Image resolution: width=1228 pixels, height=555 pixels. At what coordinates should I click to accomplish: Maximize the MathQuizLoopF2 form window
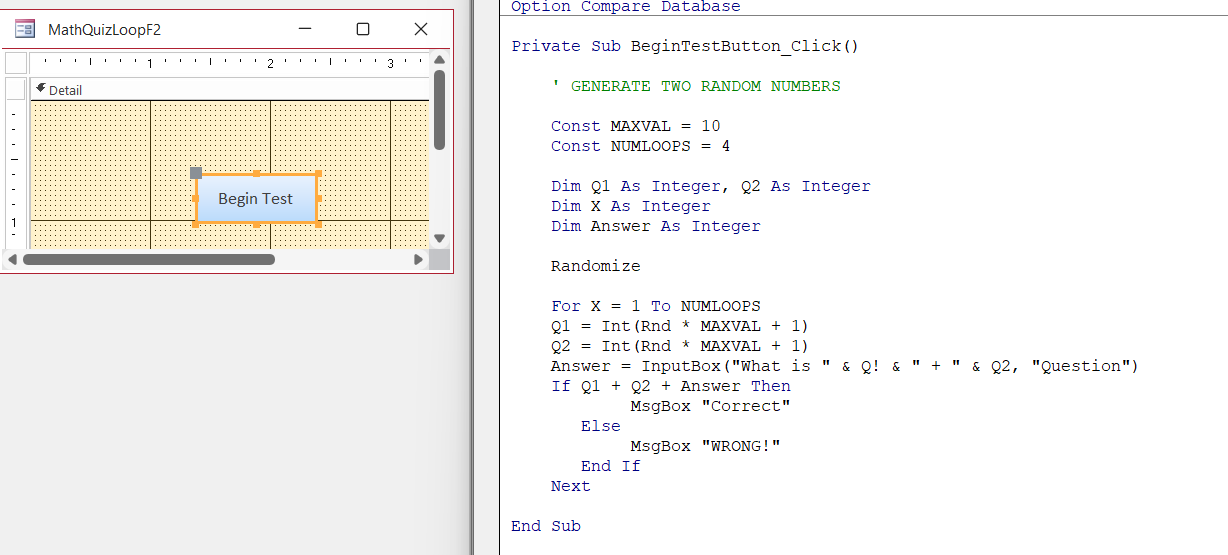(x=363, y=29)
